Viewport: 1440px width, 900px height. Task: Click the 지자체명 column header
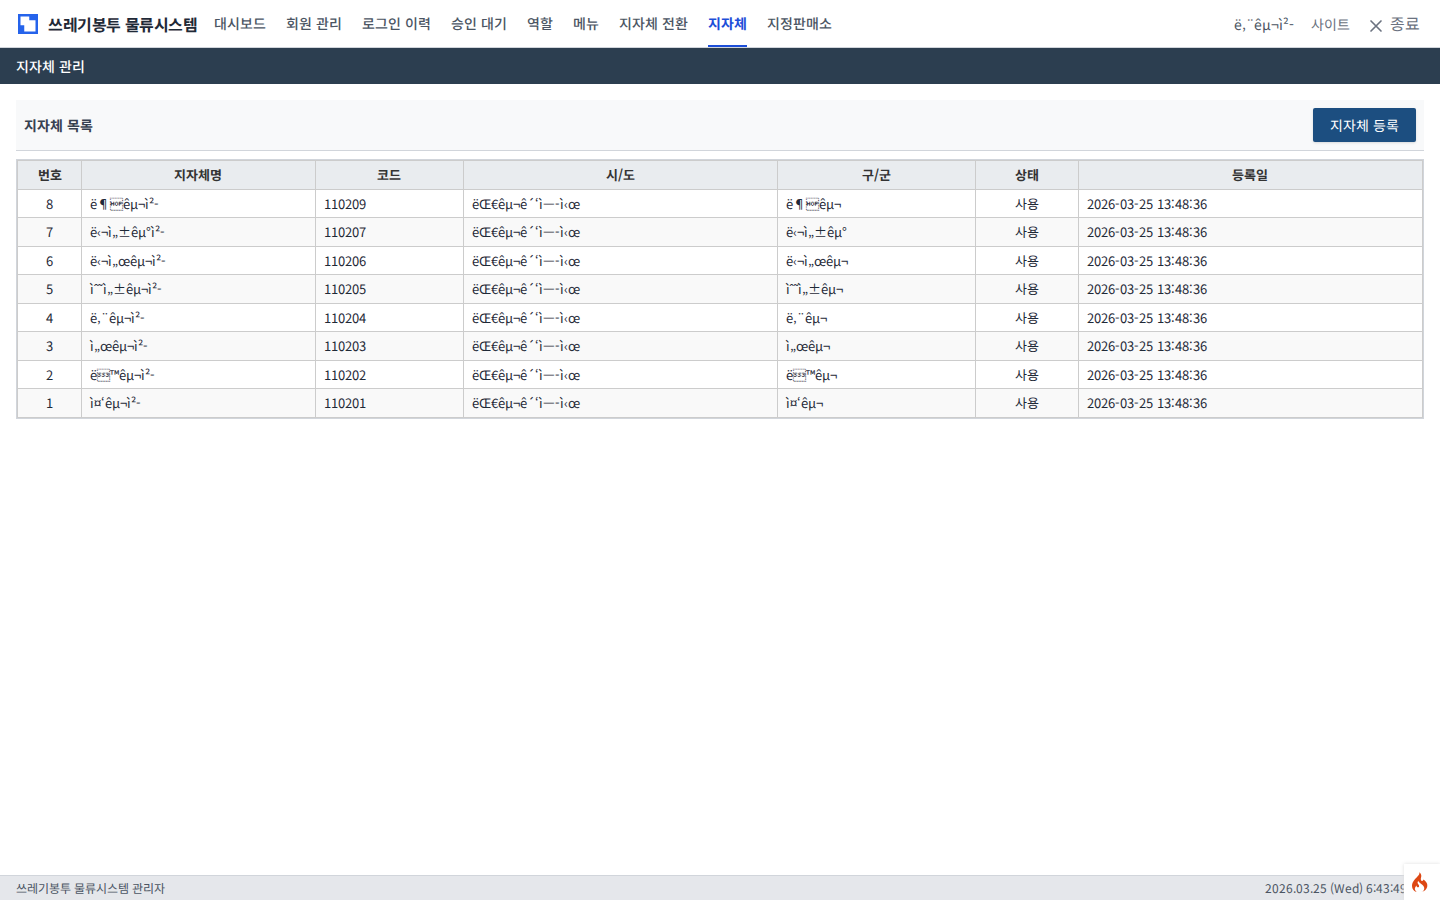[198, 175]
